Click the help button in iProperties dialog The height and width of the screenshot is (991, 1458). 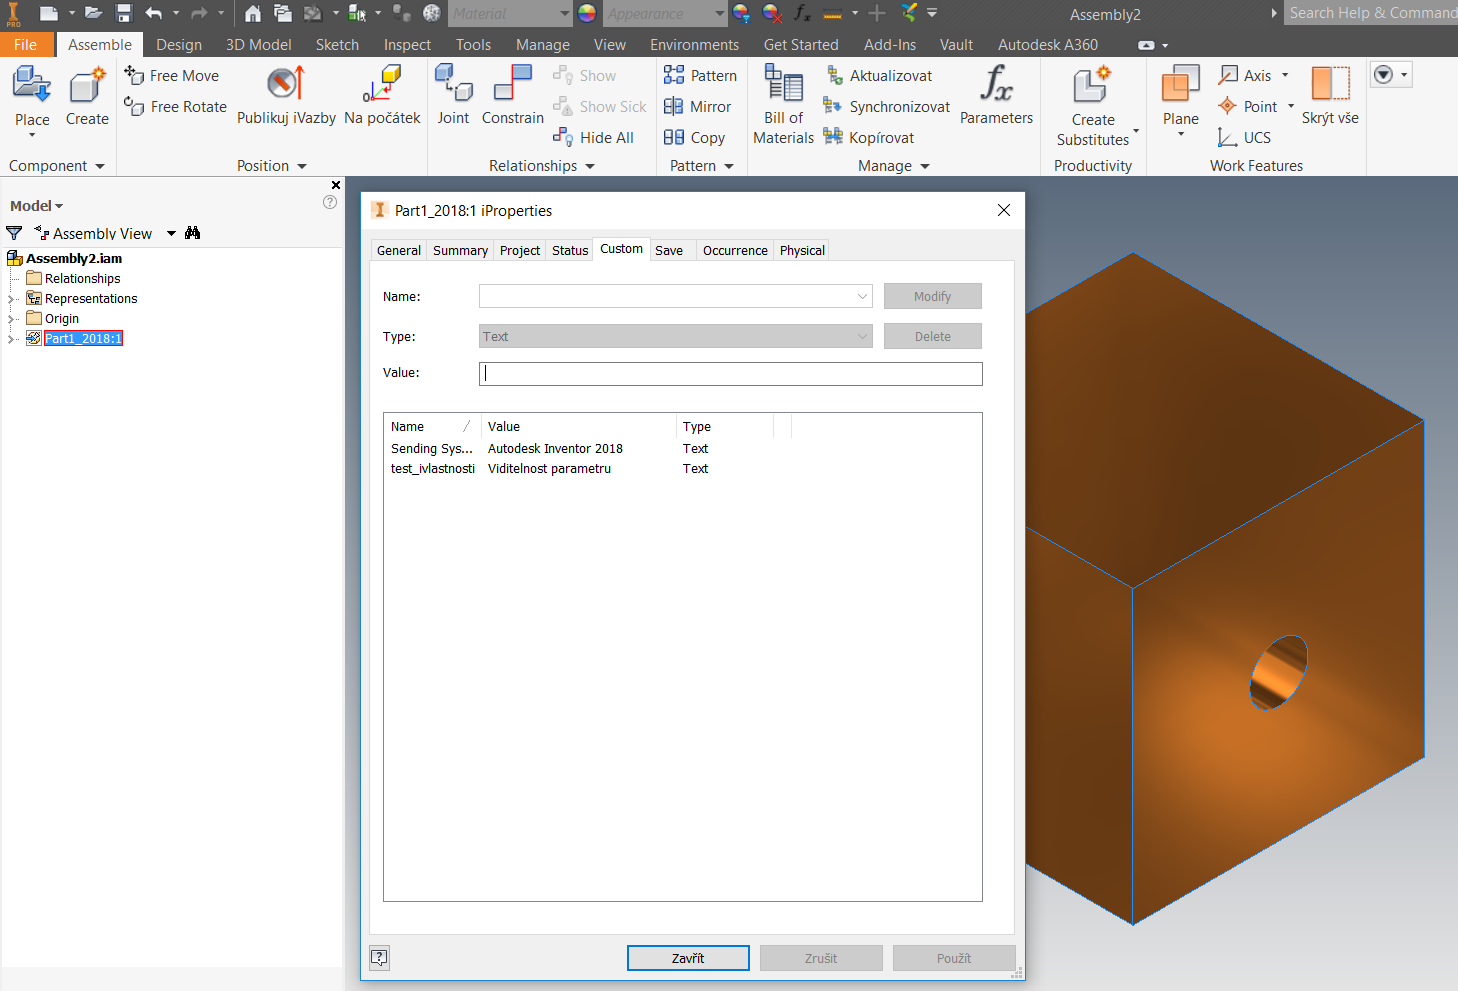[379, 957]
